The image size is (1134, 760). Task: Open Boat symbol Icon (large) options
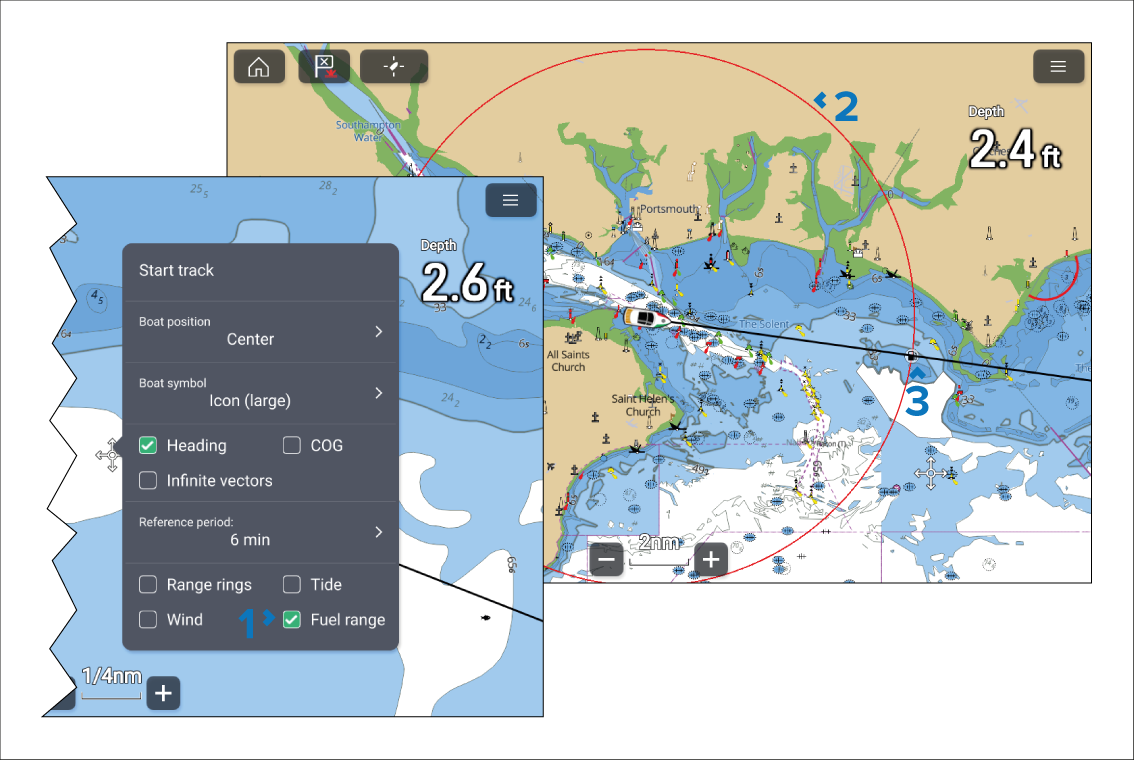coord(260,392)
